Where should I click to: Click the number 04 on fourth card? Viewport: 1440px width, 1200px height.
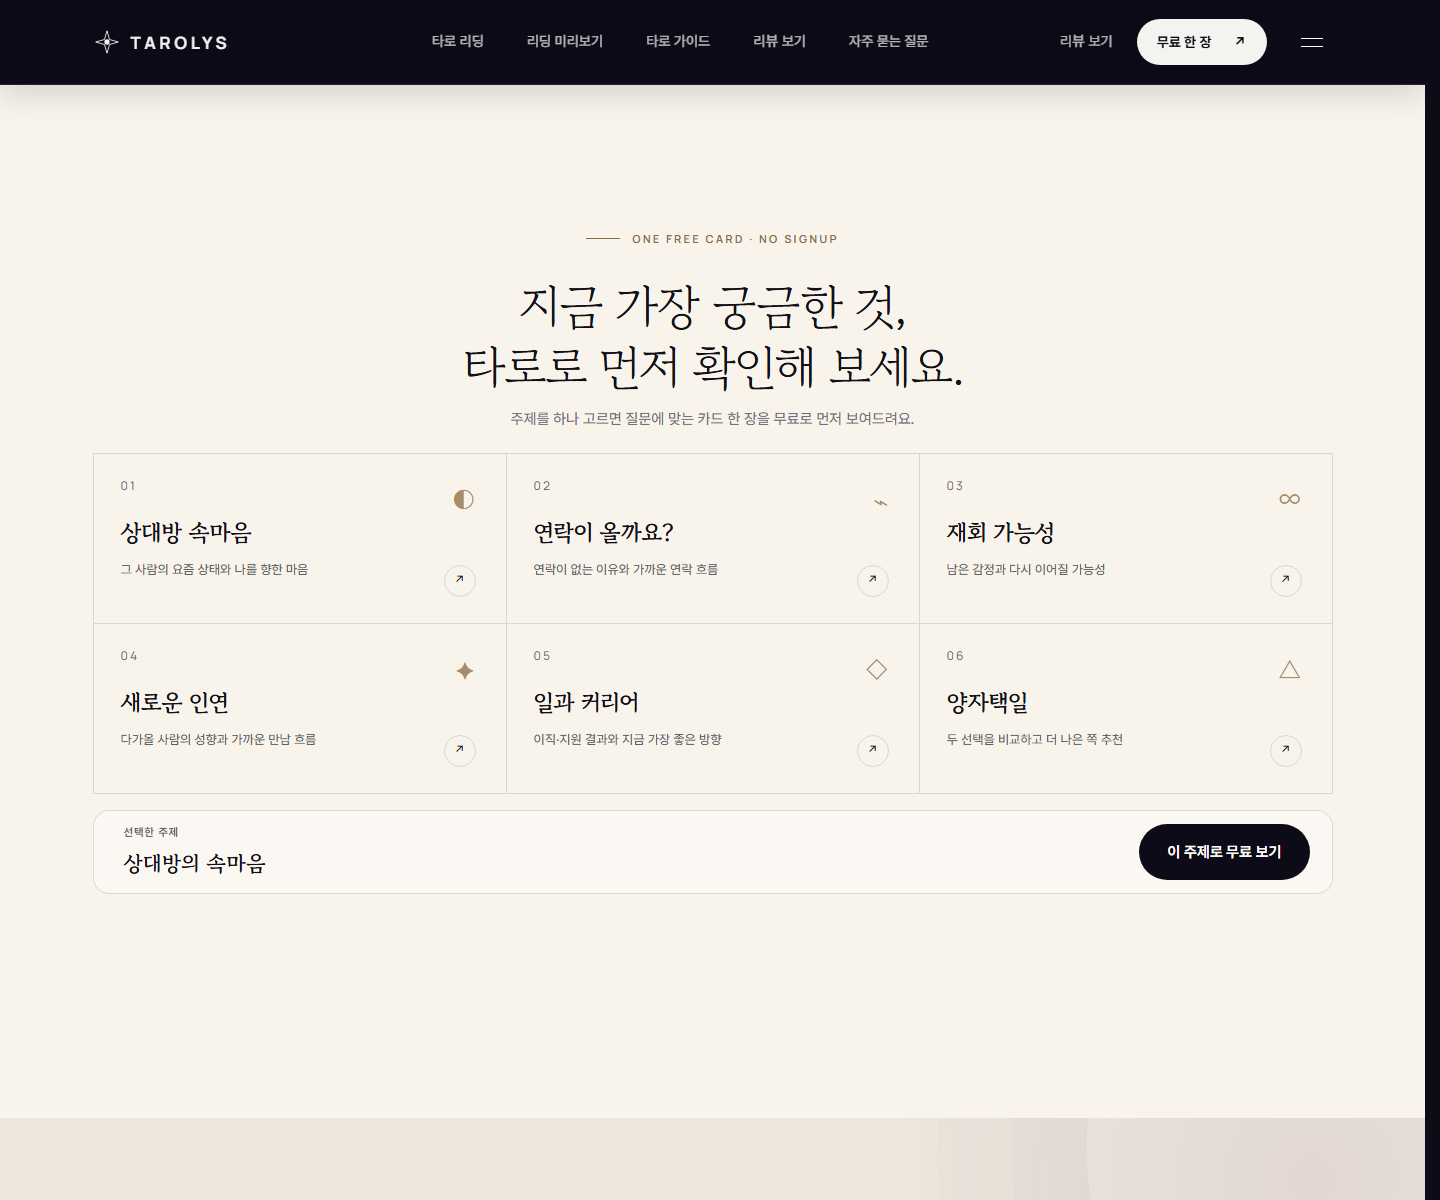[129, 656]
